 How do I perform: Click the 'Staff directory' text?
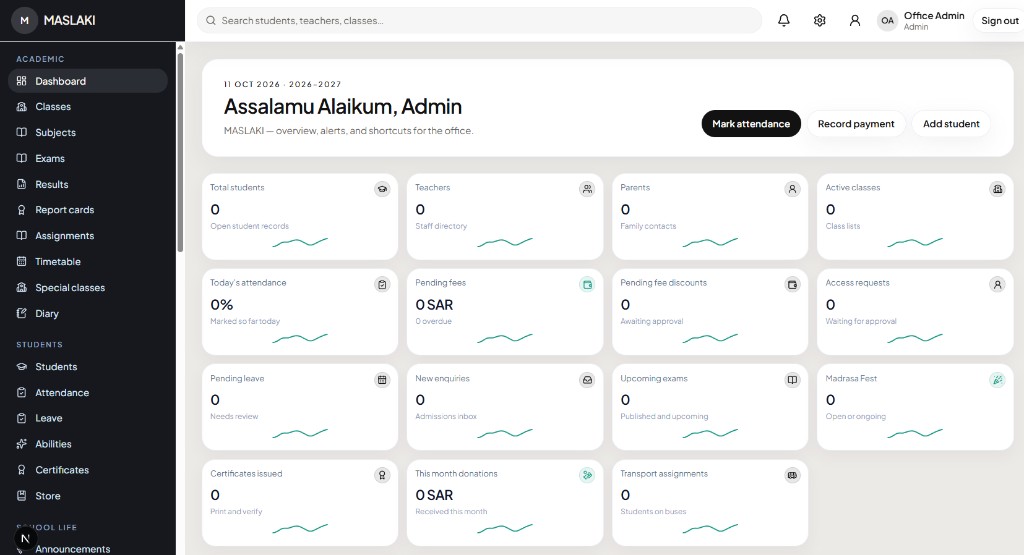(441, 226)
